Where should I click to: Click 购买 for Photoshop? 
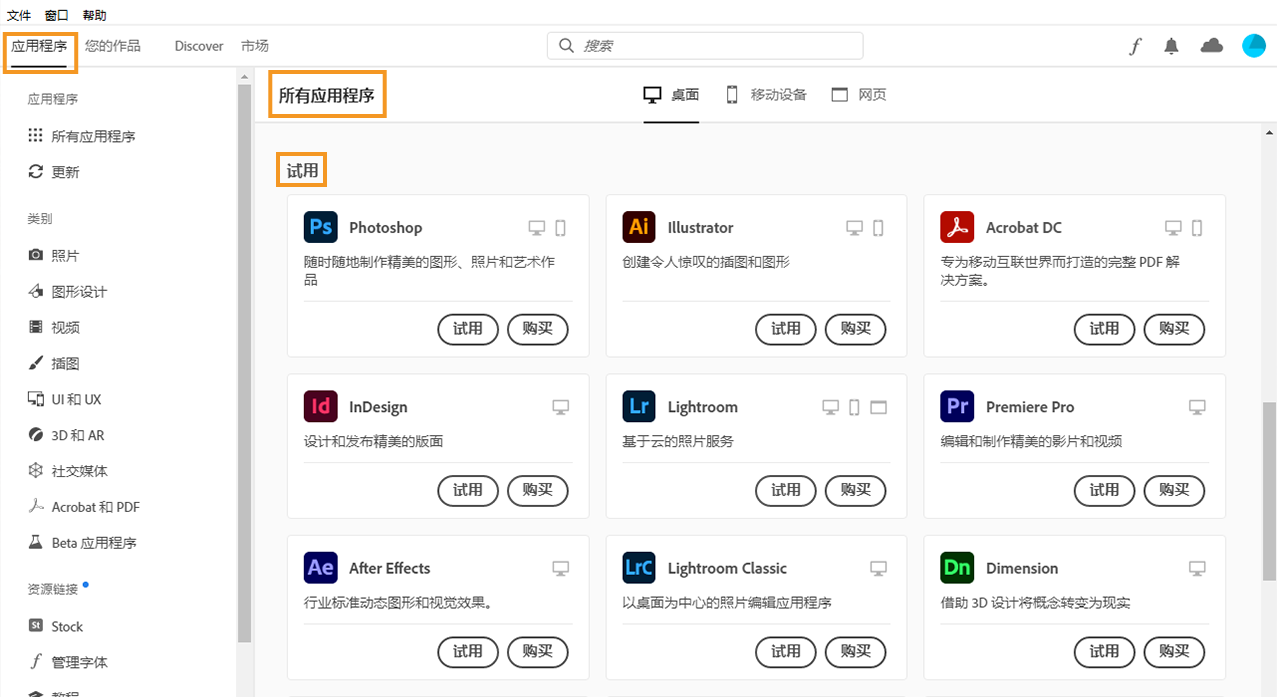538,329
